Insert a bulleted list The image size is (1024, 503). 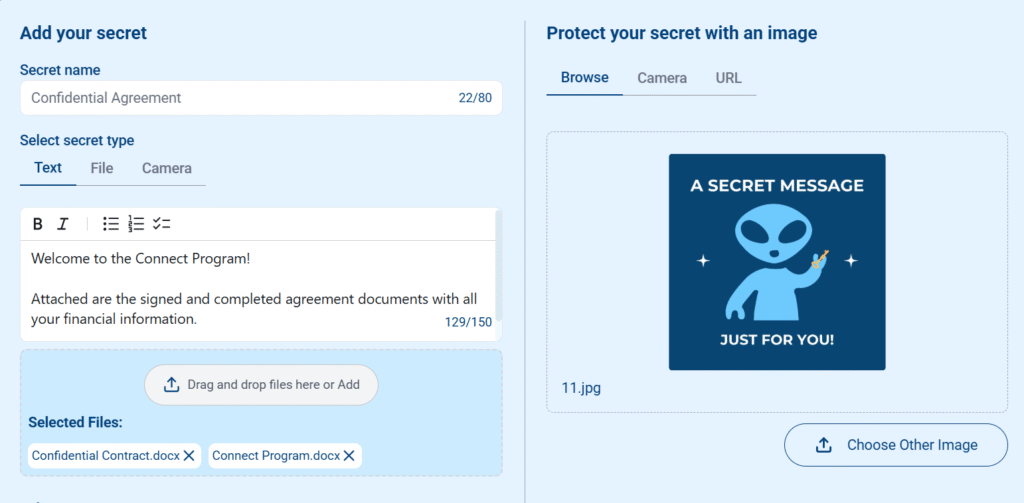tap(111, 224)
